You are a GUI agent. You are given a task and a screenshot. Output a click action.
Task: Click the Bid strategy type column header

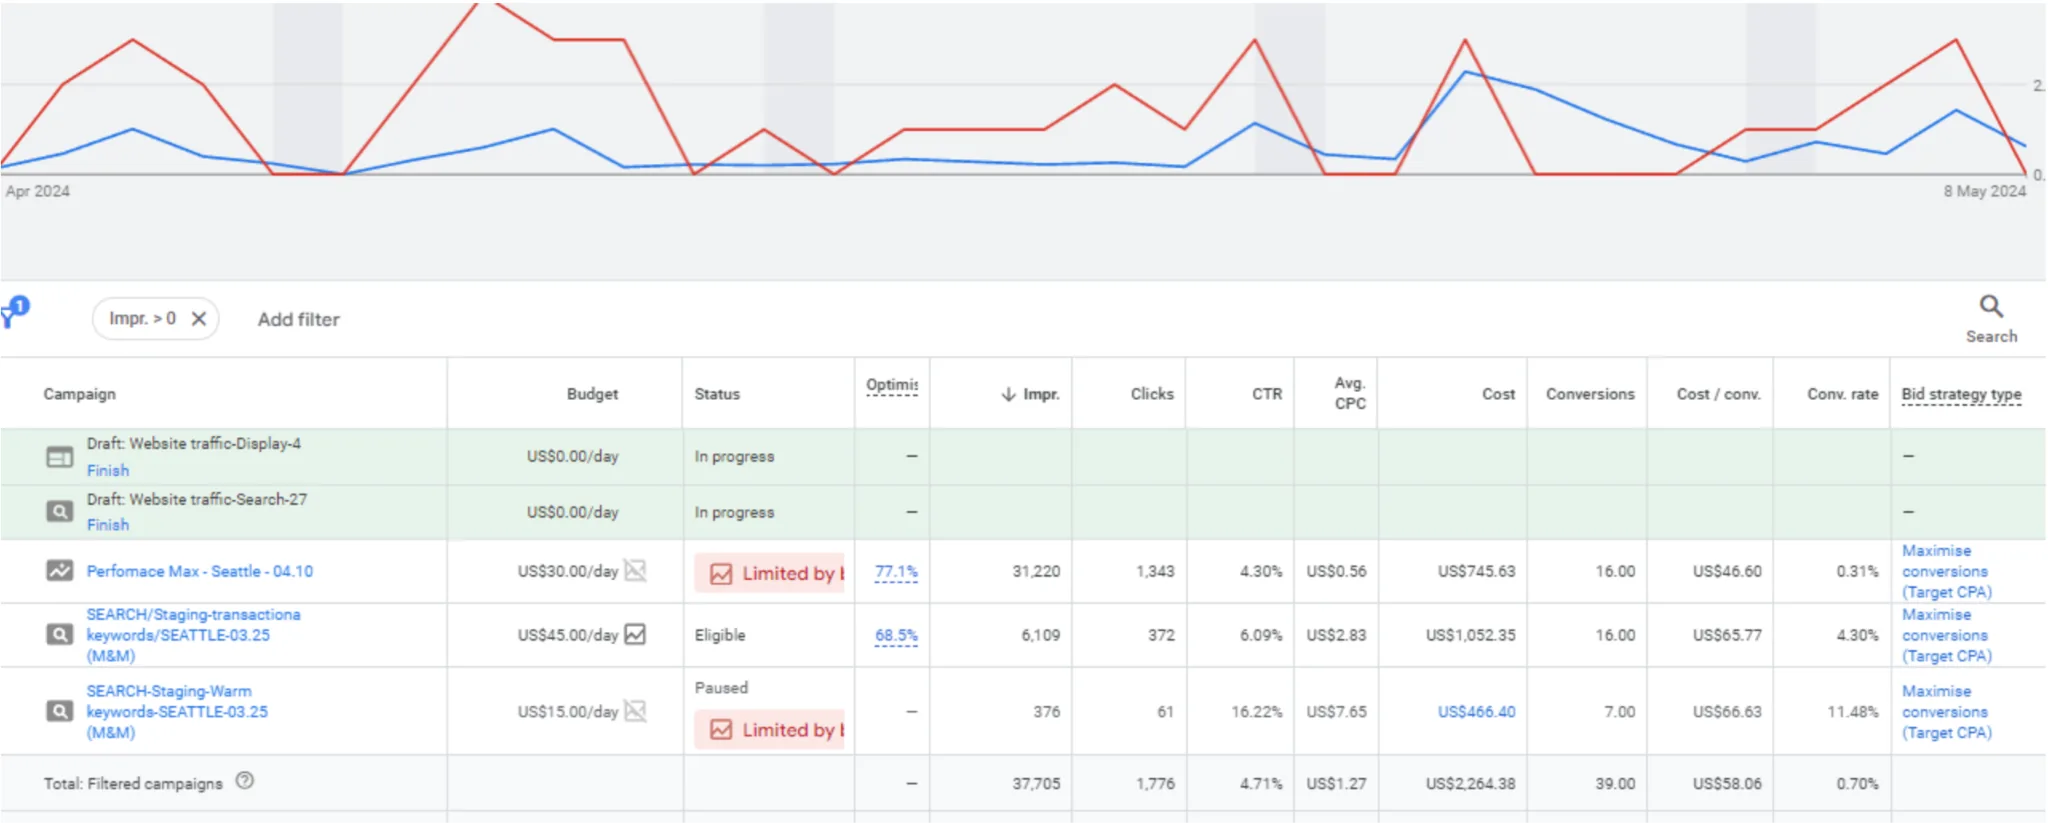pos(1961,394)
